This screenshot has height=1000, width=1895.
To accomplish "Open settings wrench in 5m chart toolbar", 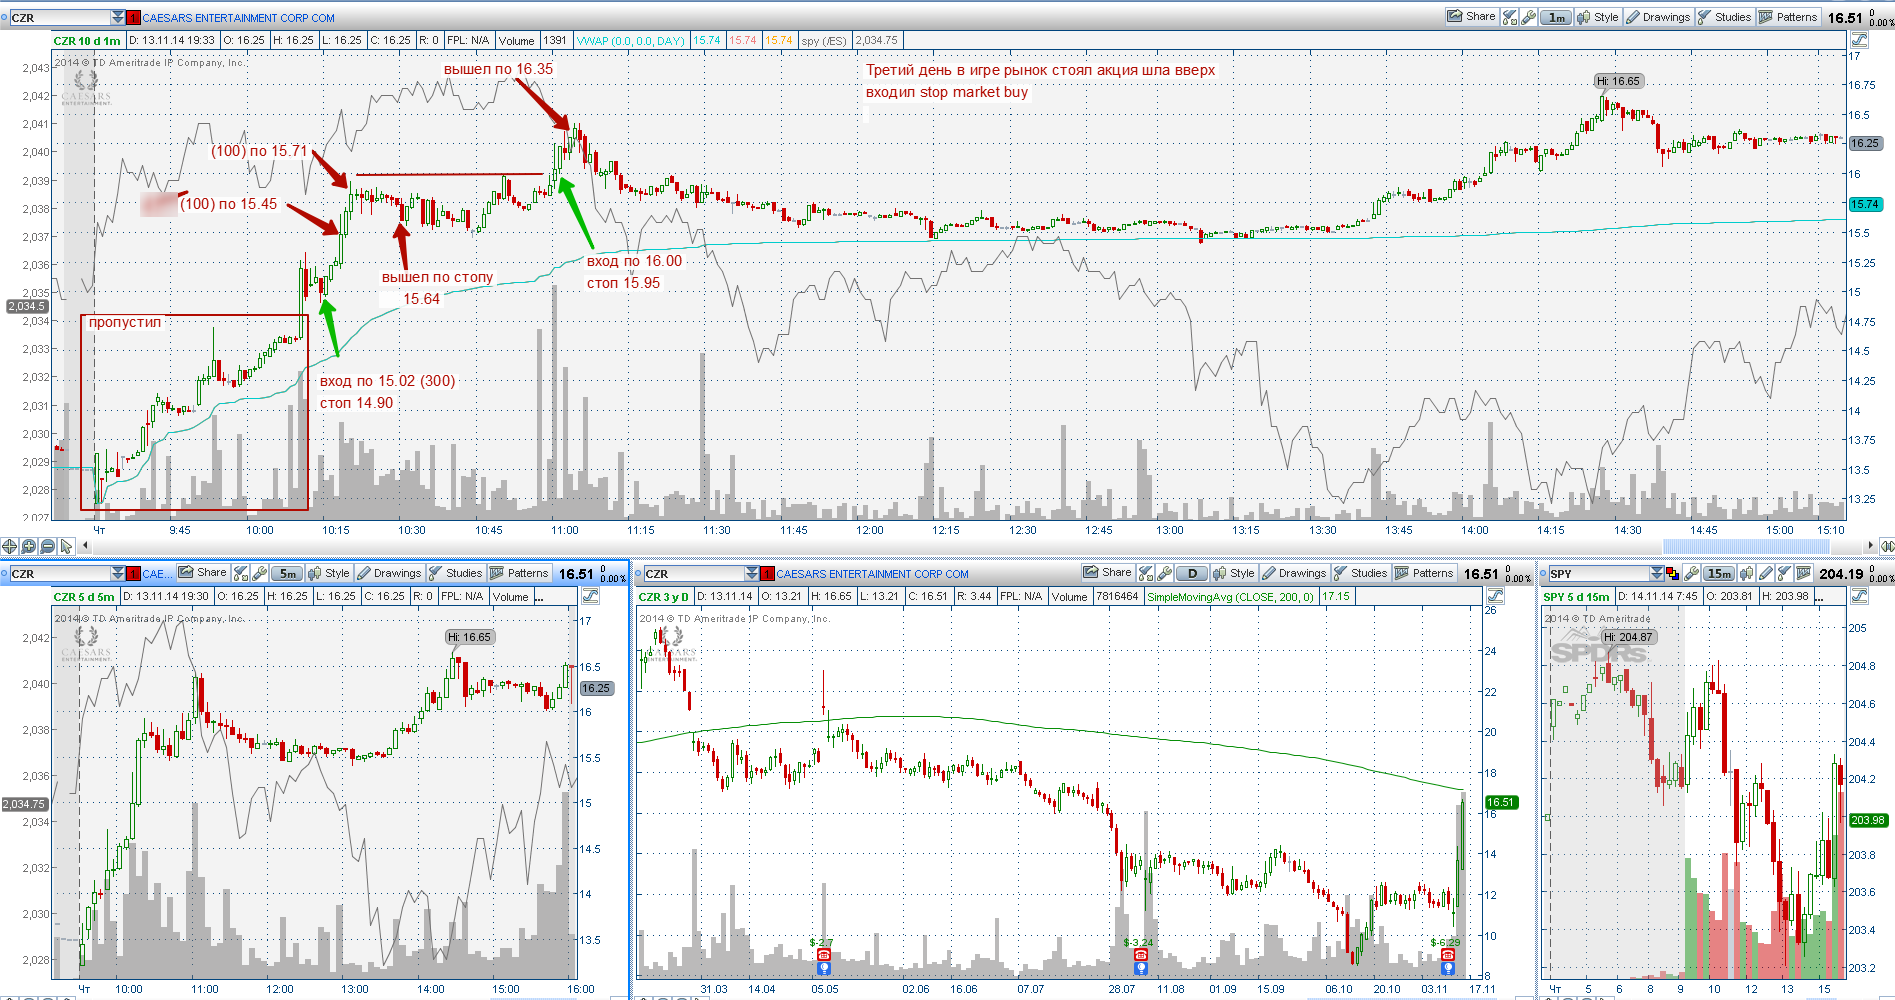I will click(x=259, y=573).
